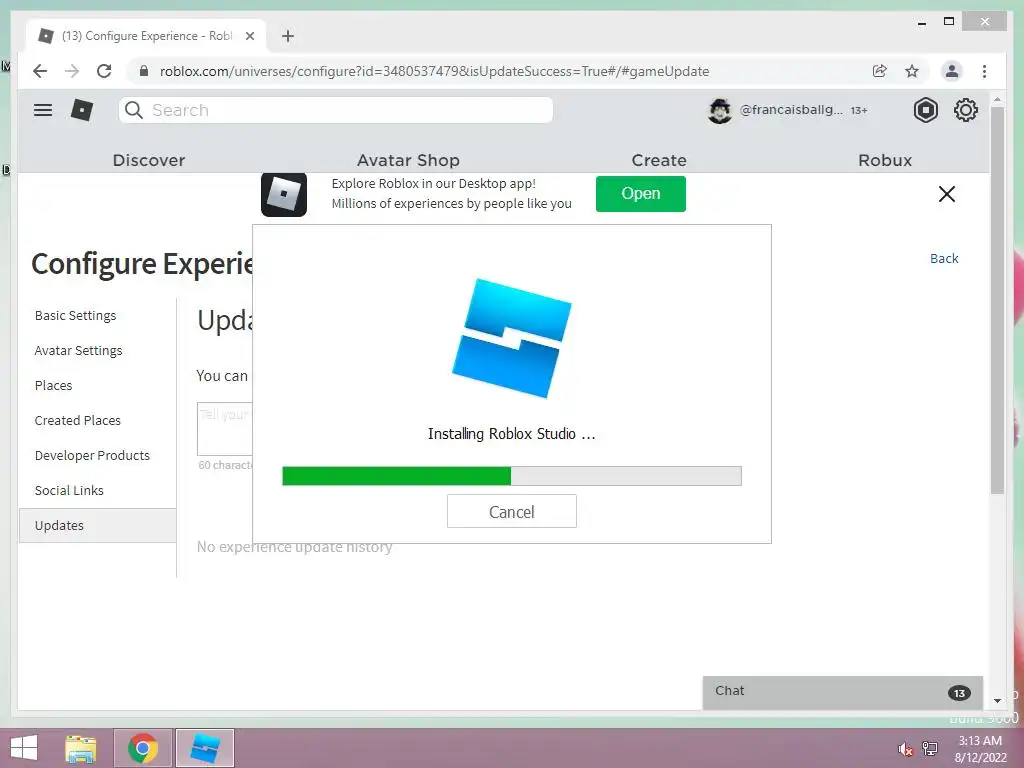Open the Robux balance icon

click(925, 110)
